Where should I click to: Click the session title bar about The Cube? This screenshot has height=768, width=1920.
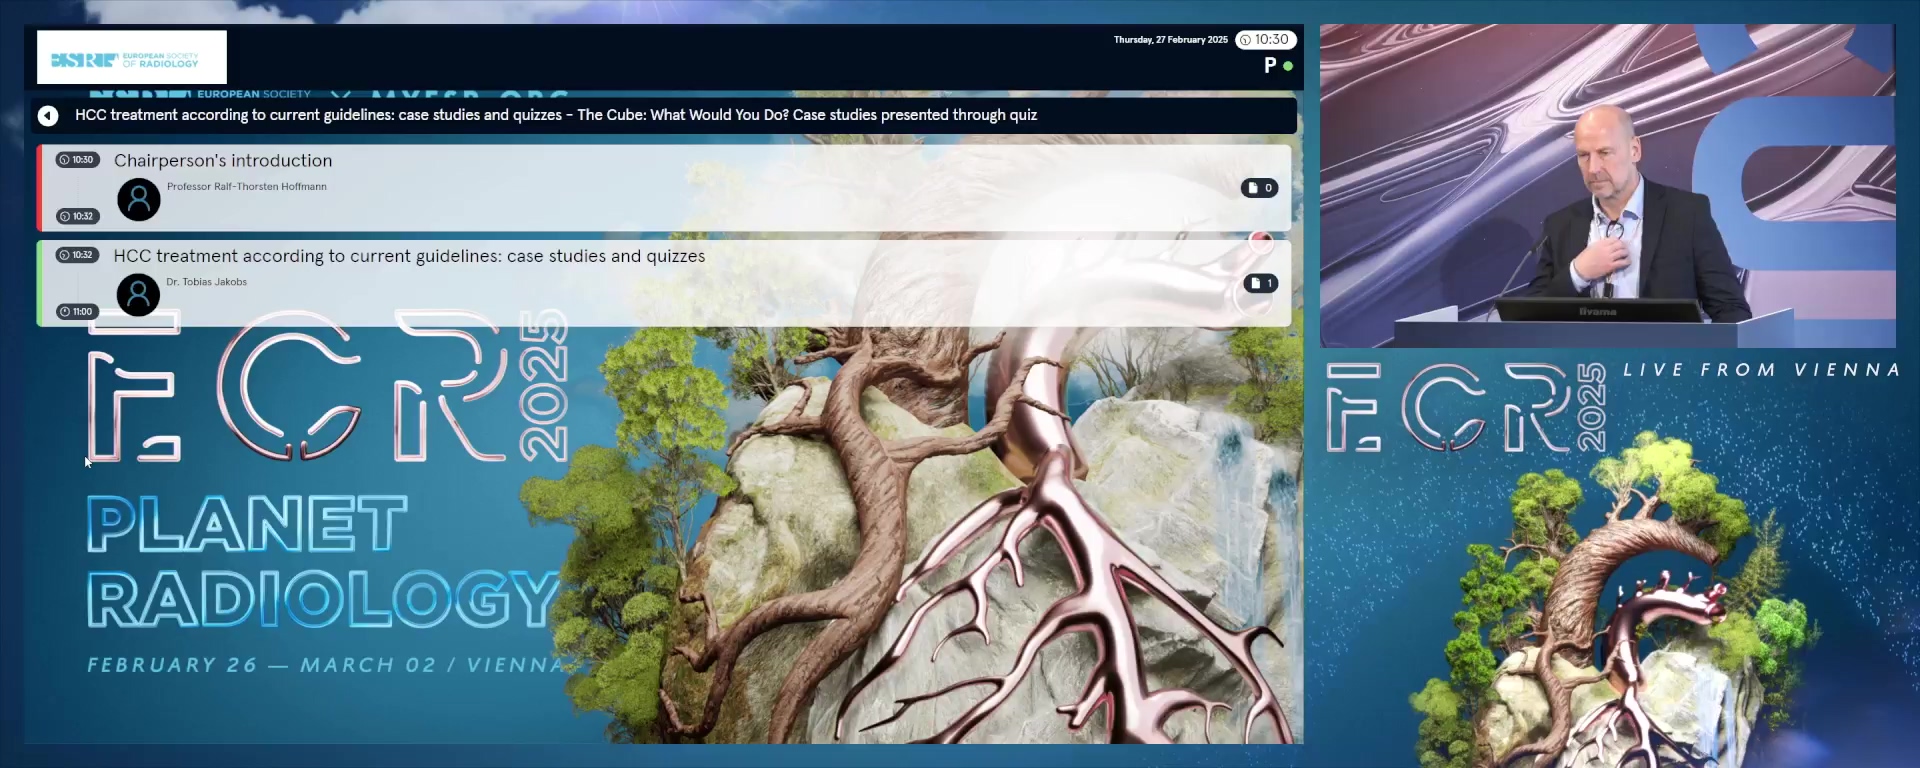[x=664, y=116]
